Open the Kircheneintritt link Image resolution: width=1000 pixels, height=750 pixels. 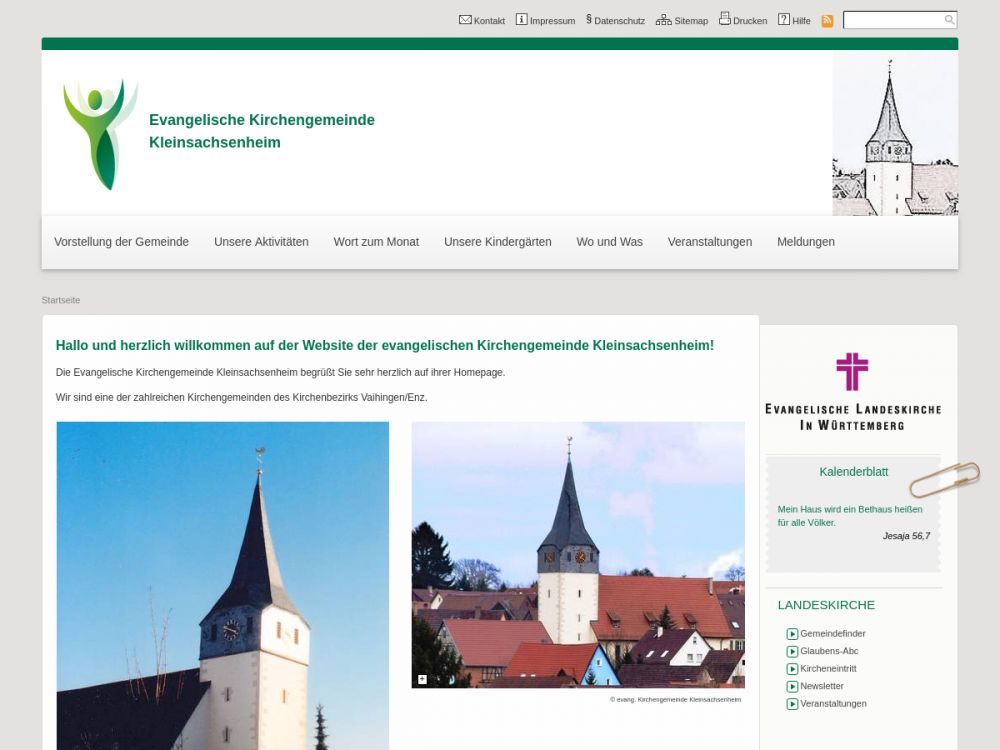[x=828, y=669]
